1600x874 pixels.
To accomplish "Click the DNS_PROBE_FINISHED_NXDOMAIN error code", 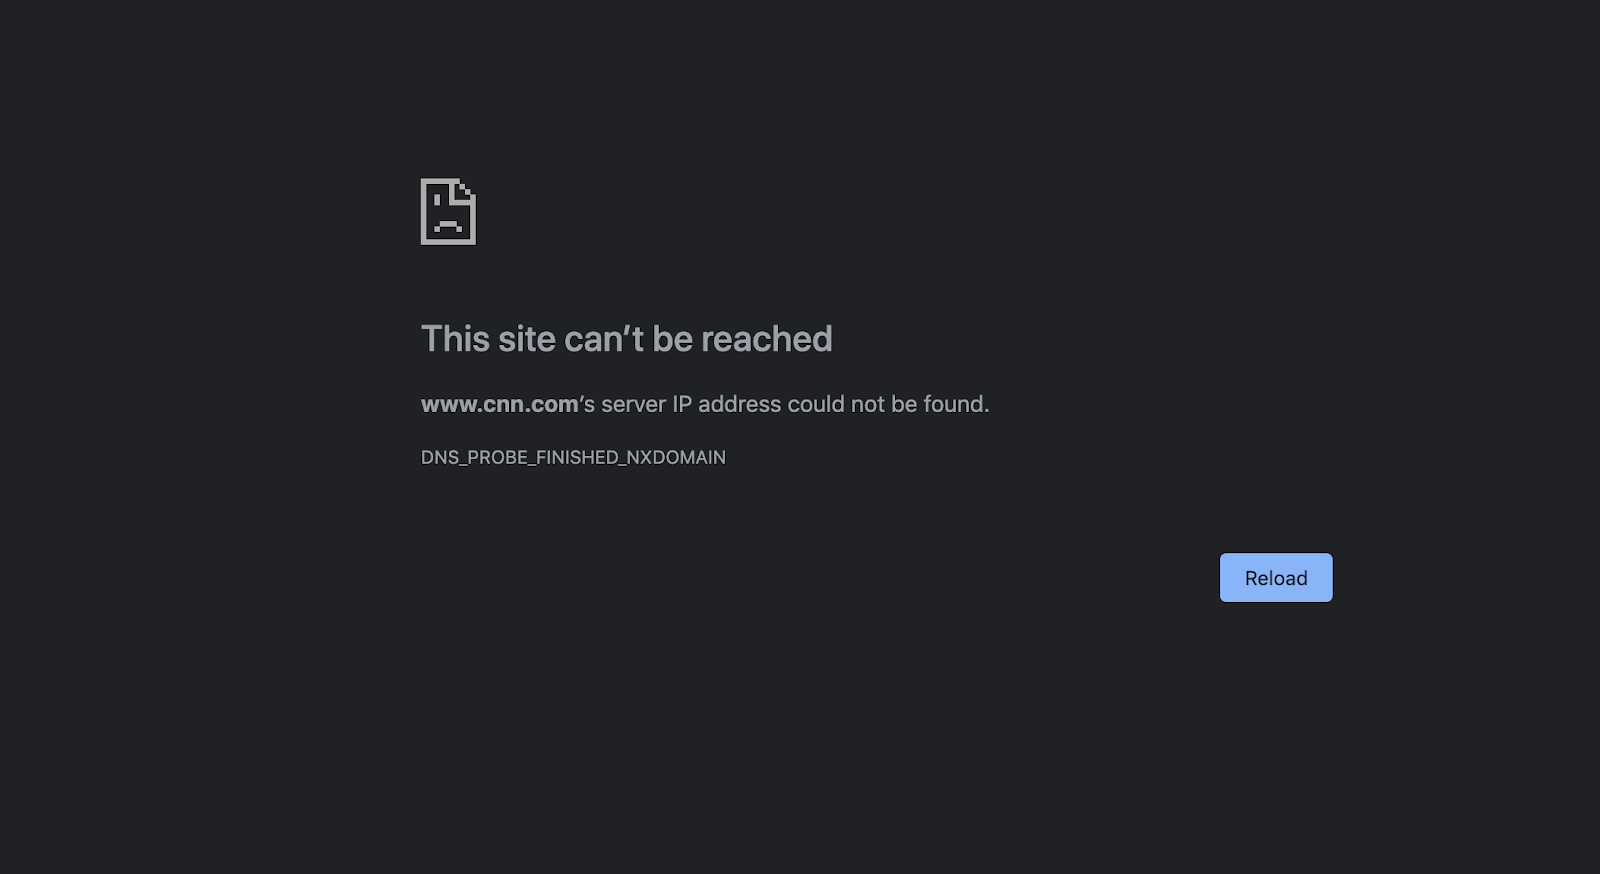I will pyautogui.click(x=573, y=457).
